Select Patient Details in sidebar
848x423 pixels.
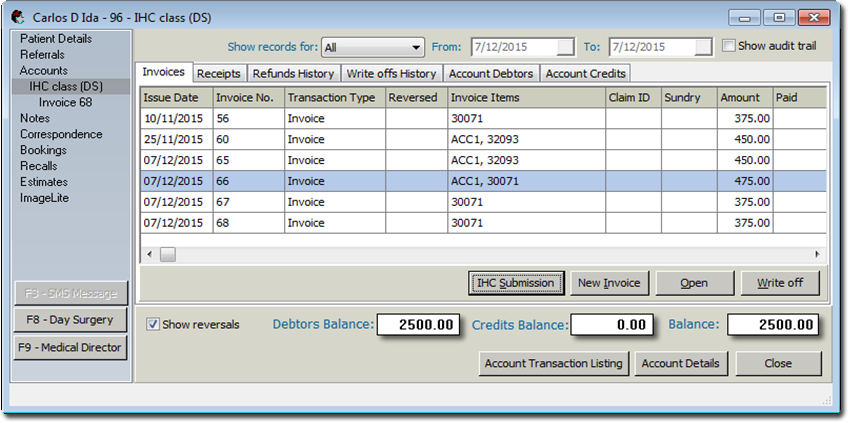[x=56, y=39]
